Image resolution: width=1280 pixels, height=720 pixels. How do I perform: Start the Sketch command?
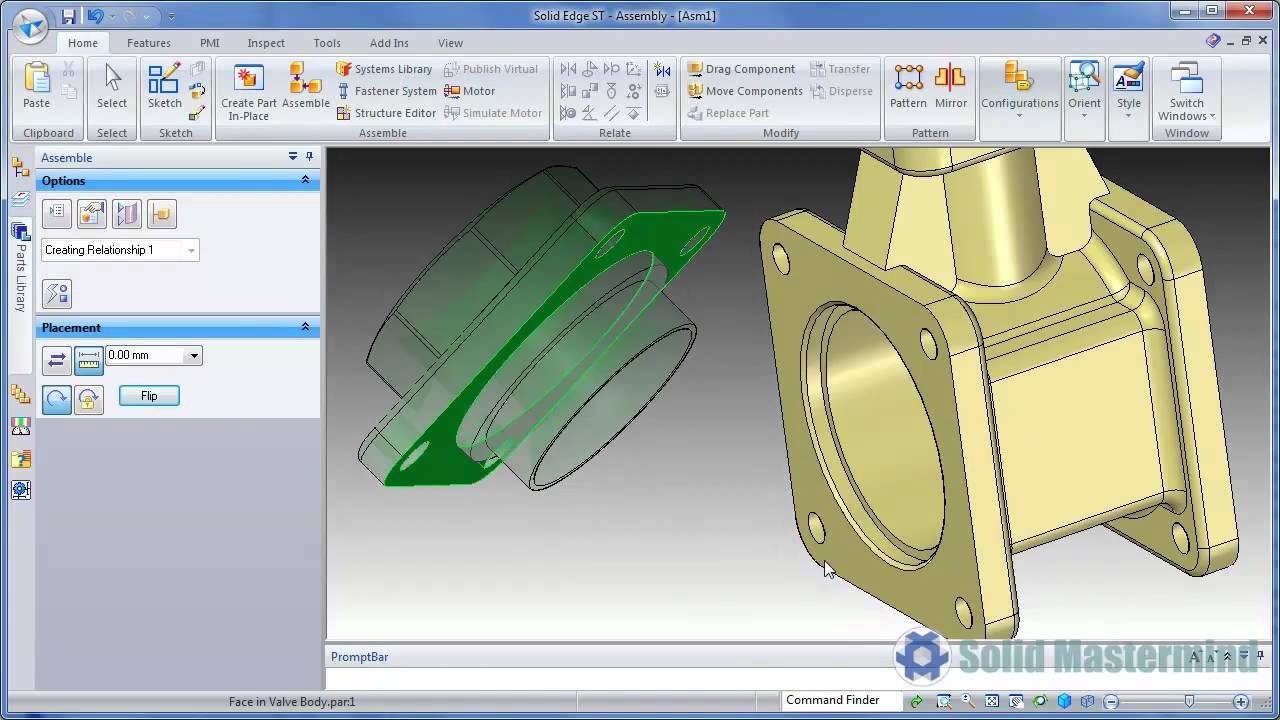tap(165, 86)
